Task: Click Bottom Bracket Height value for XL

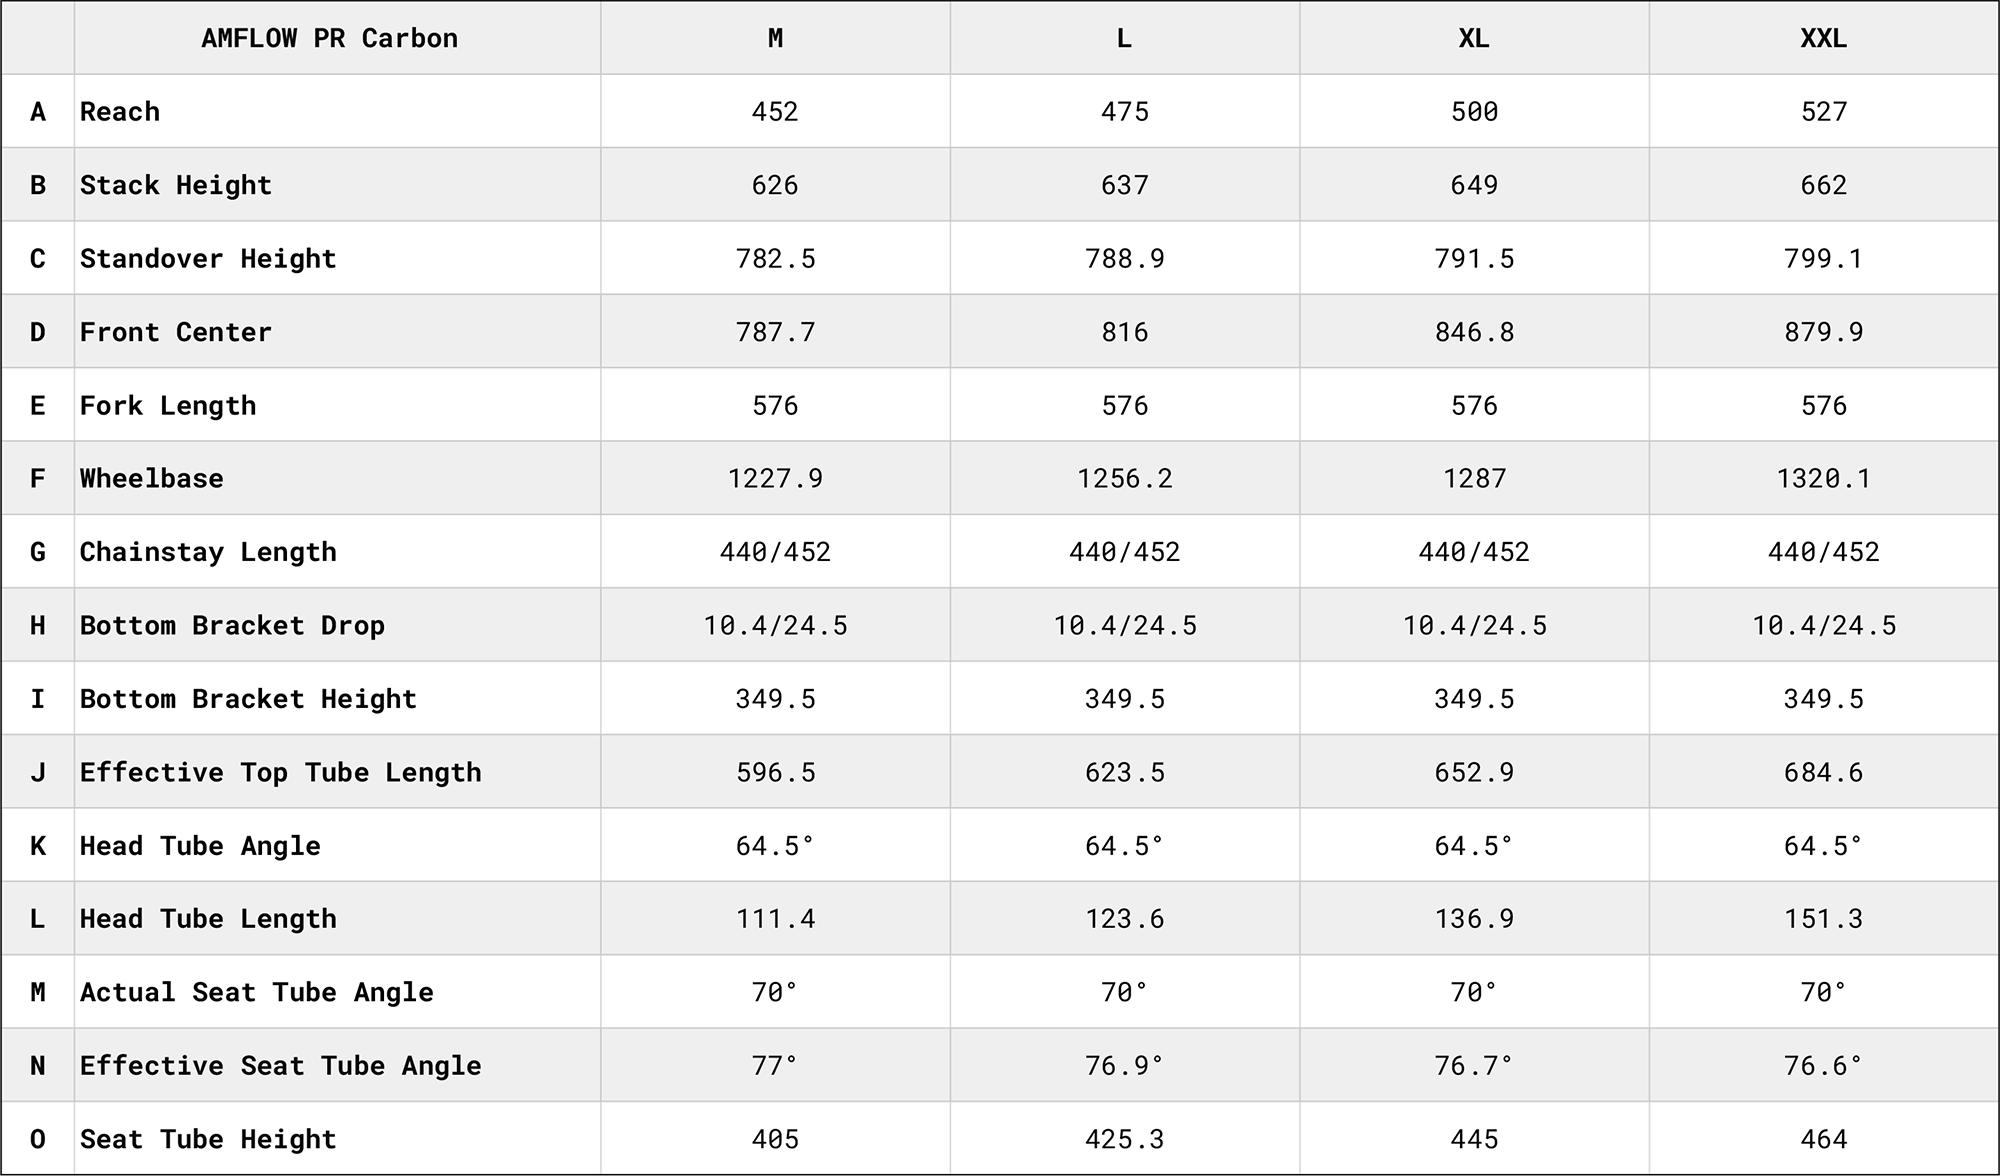Action: pyautogui.click(x=1474, y=698)
